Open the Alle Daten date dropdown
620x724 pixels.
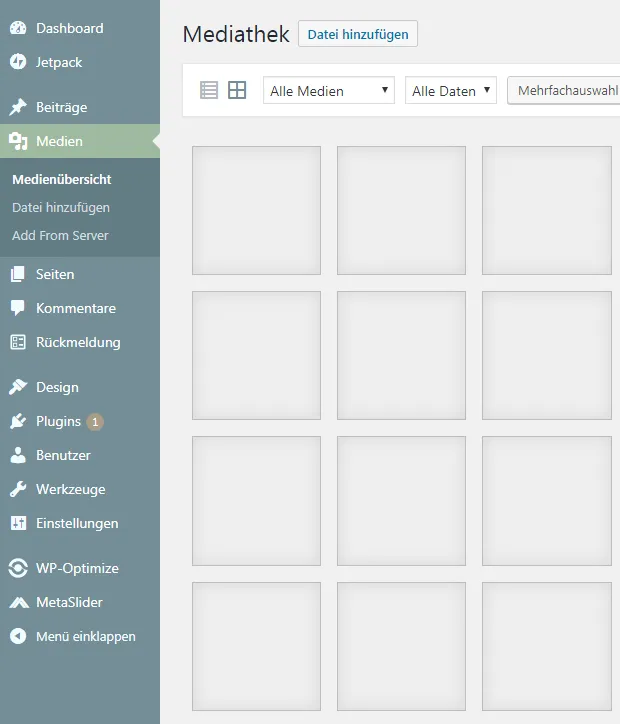tap(451, 90)
